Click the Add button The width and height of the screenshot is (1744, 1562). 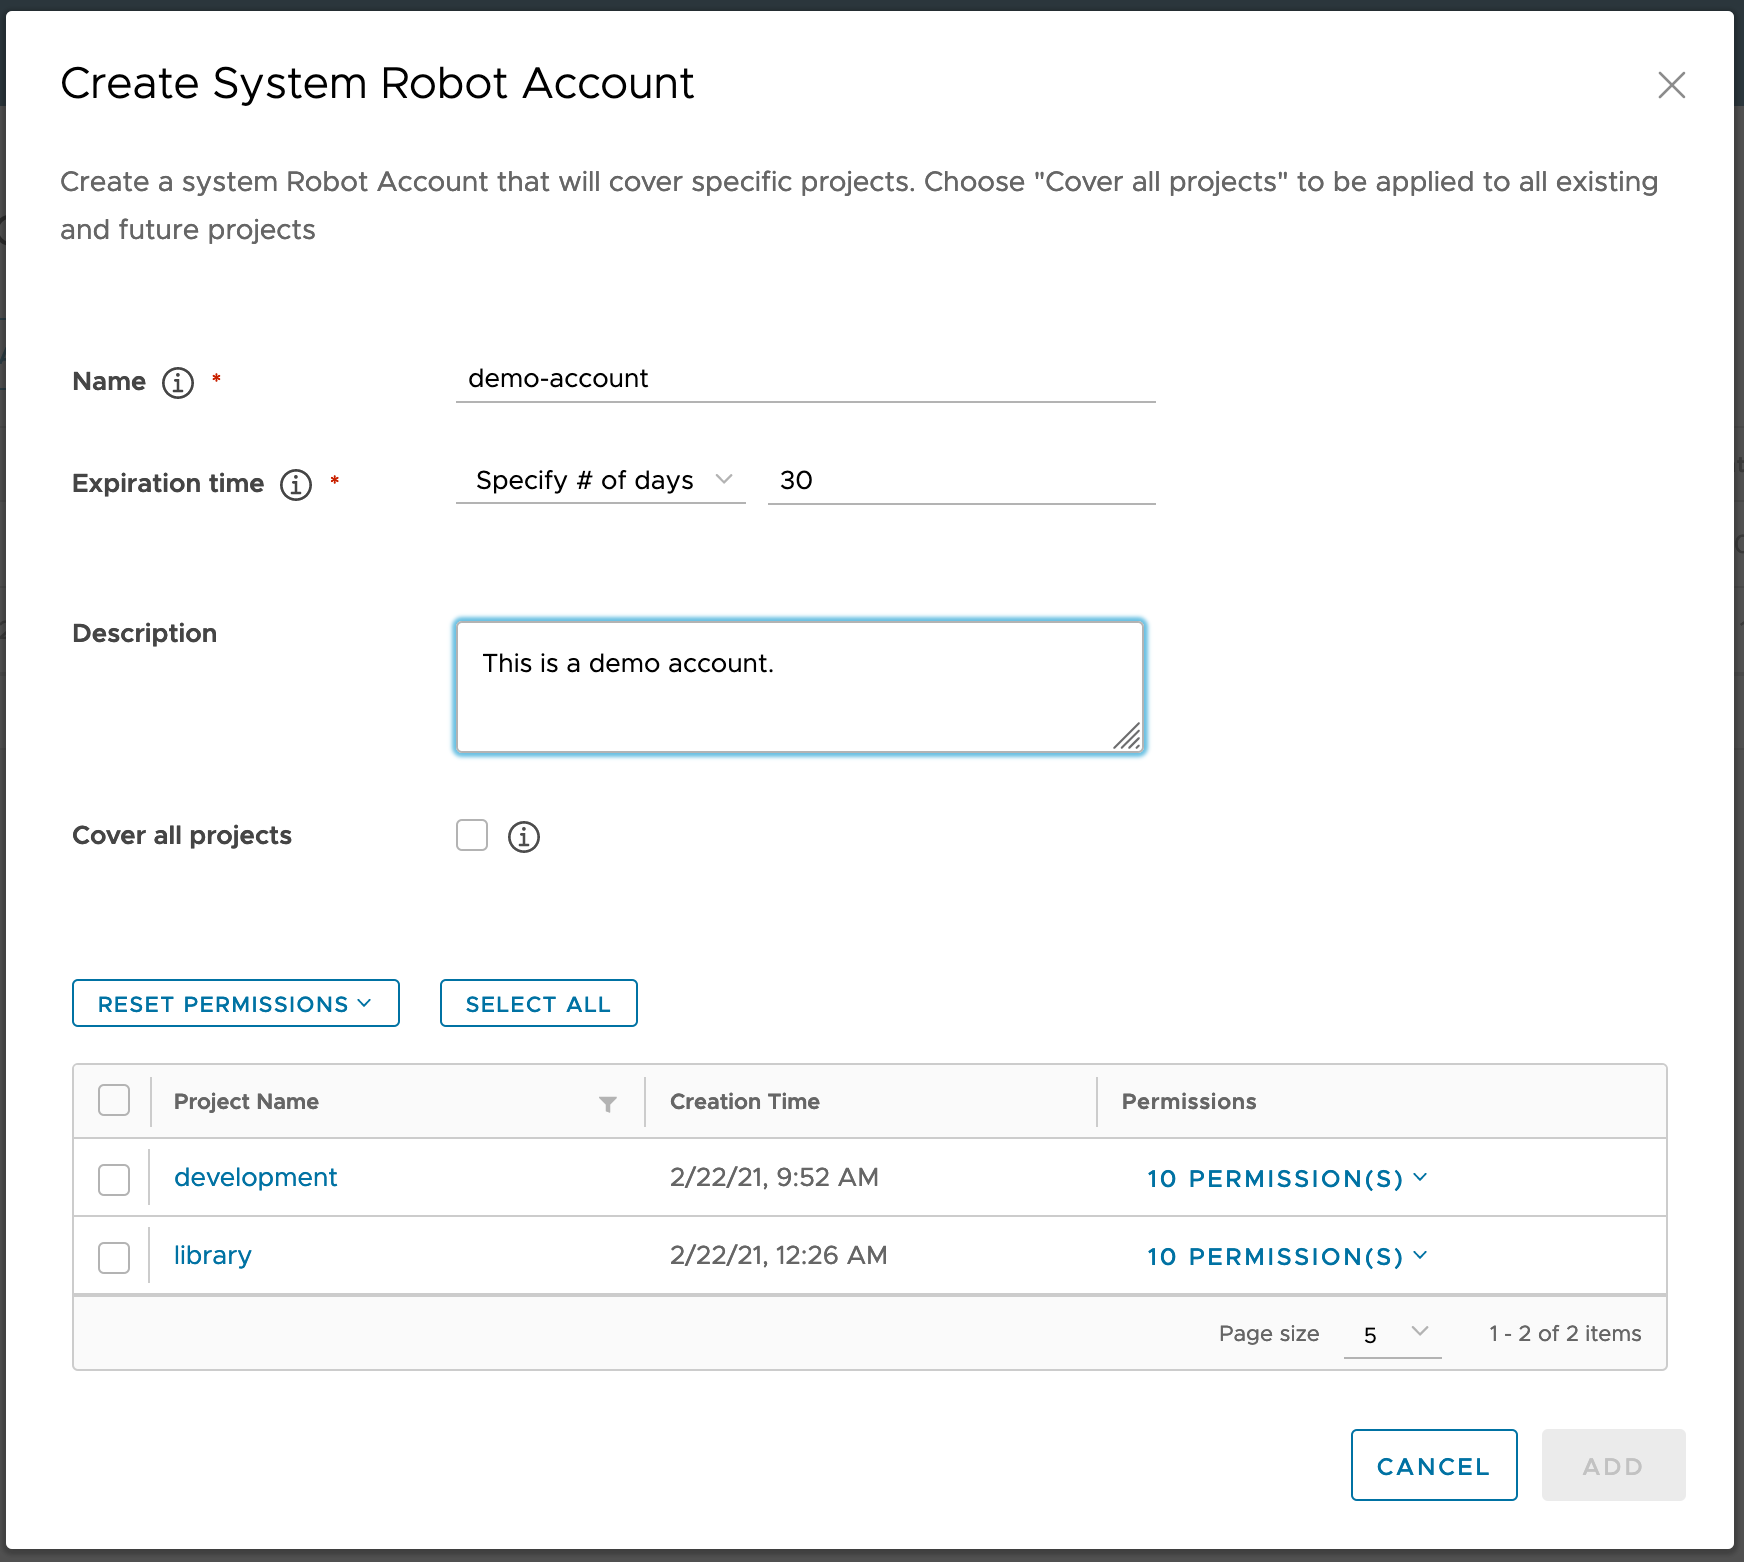click(x=1614, y=1465)
